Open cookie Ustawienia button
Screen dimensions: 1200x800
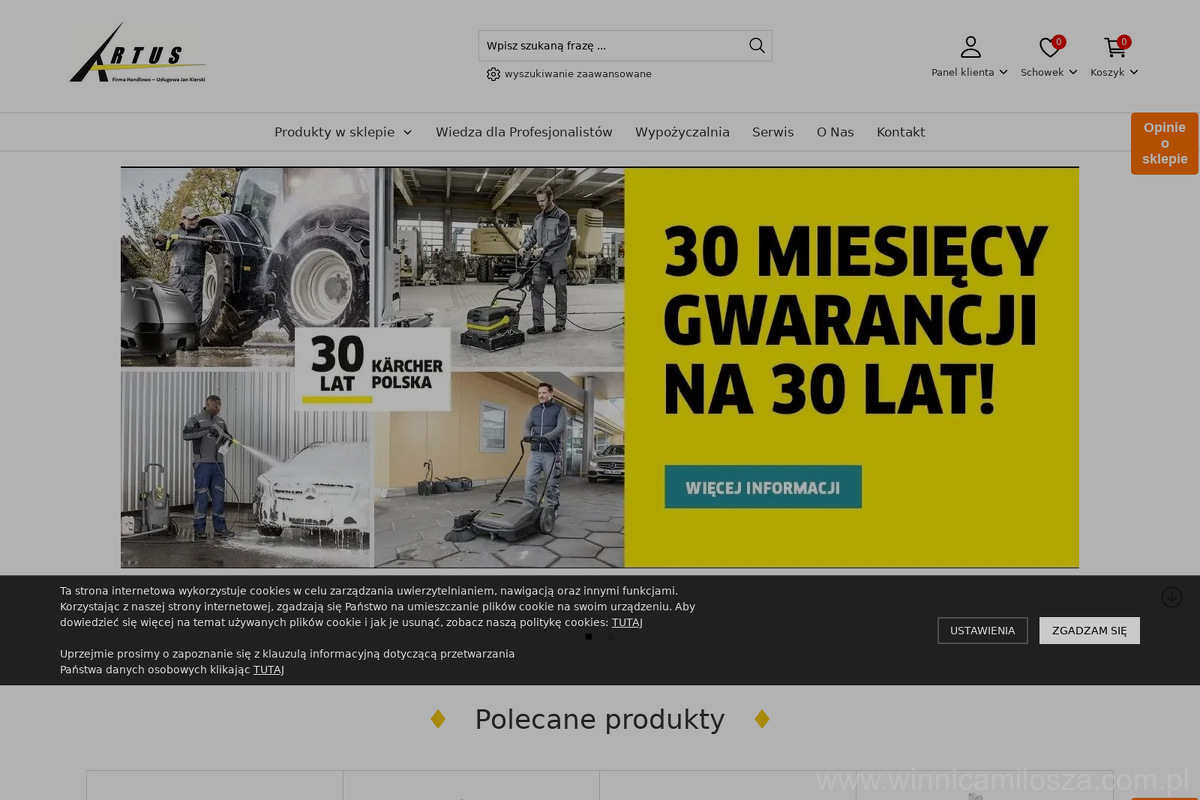[x=982, y=630]
